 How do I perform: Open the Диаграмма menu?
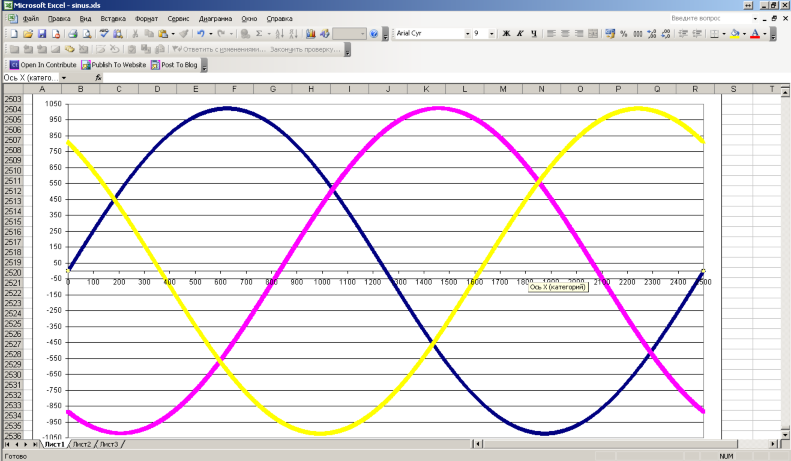pos(215,18)
